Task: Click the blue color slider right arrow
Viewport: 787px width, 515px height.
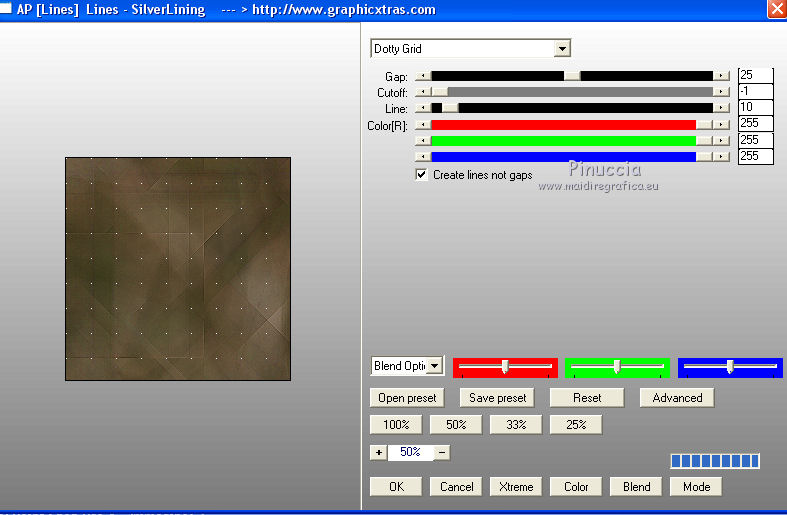Action: [721, 157]
